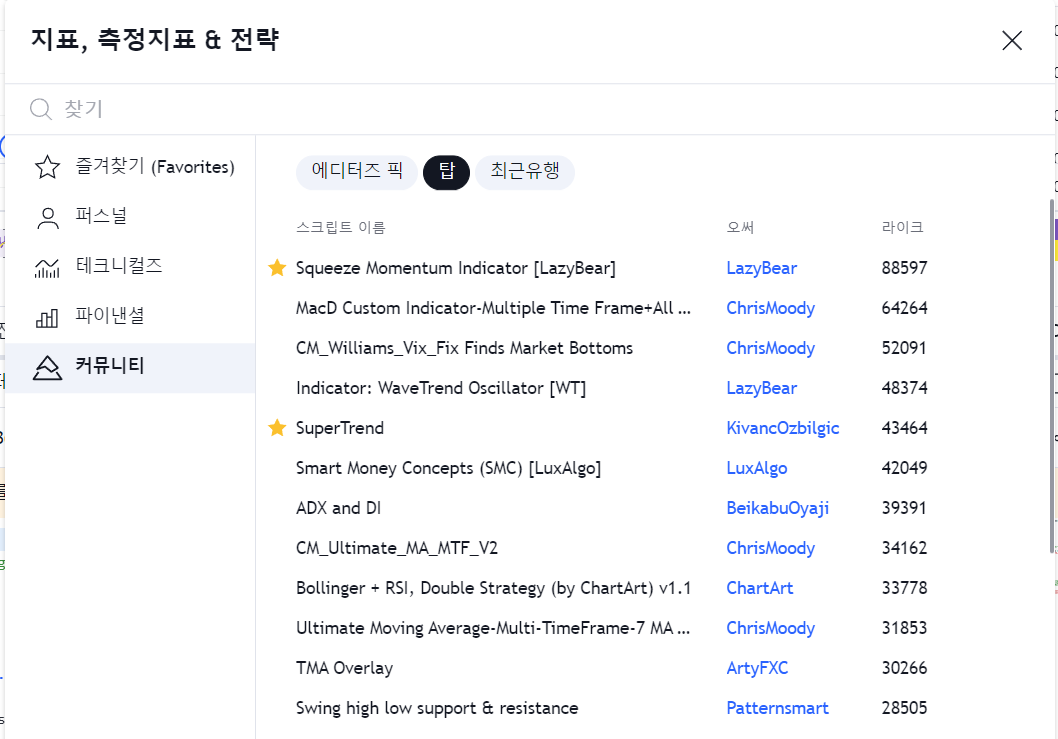Open Patternsmart author link

pos(777,708)
